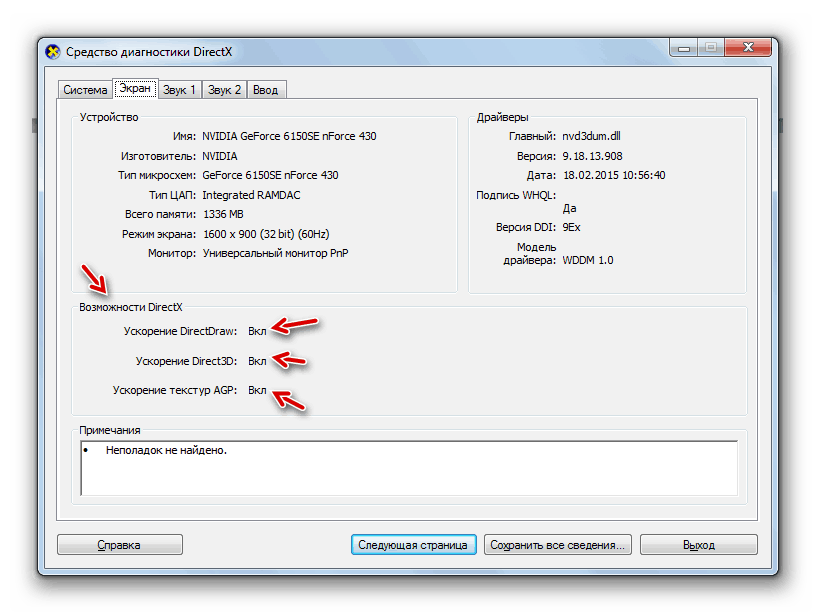
Task: Click the Вкл value for Ускорение Direct3D
Action: pyautogui.click(x=257, y=360)
